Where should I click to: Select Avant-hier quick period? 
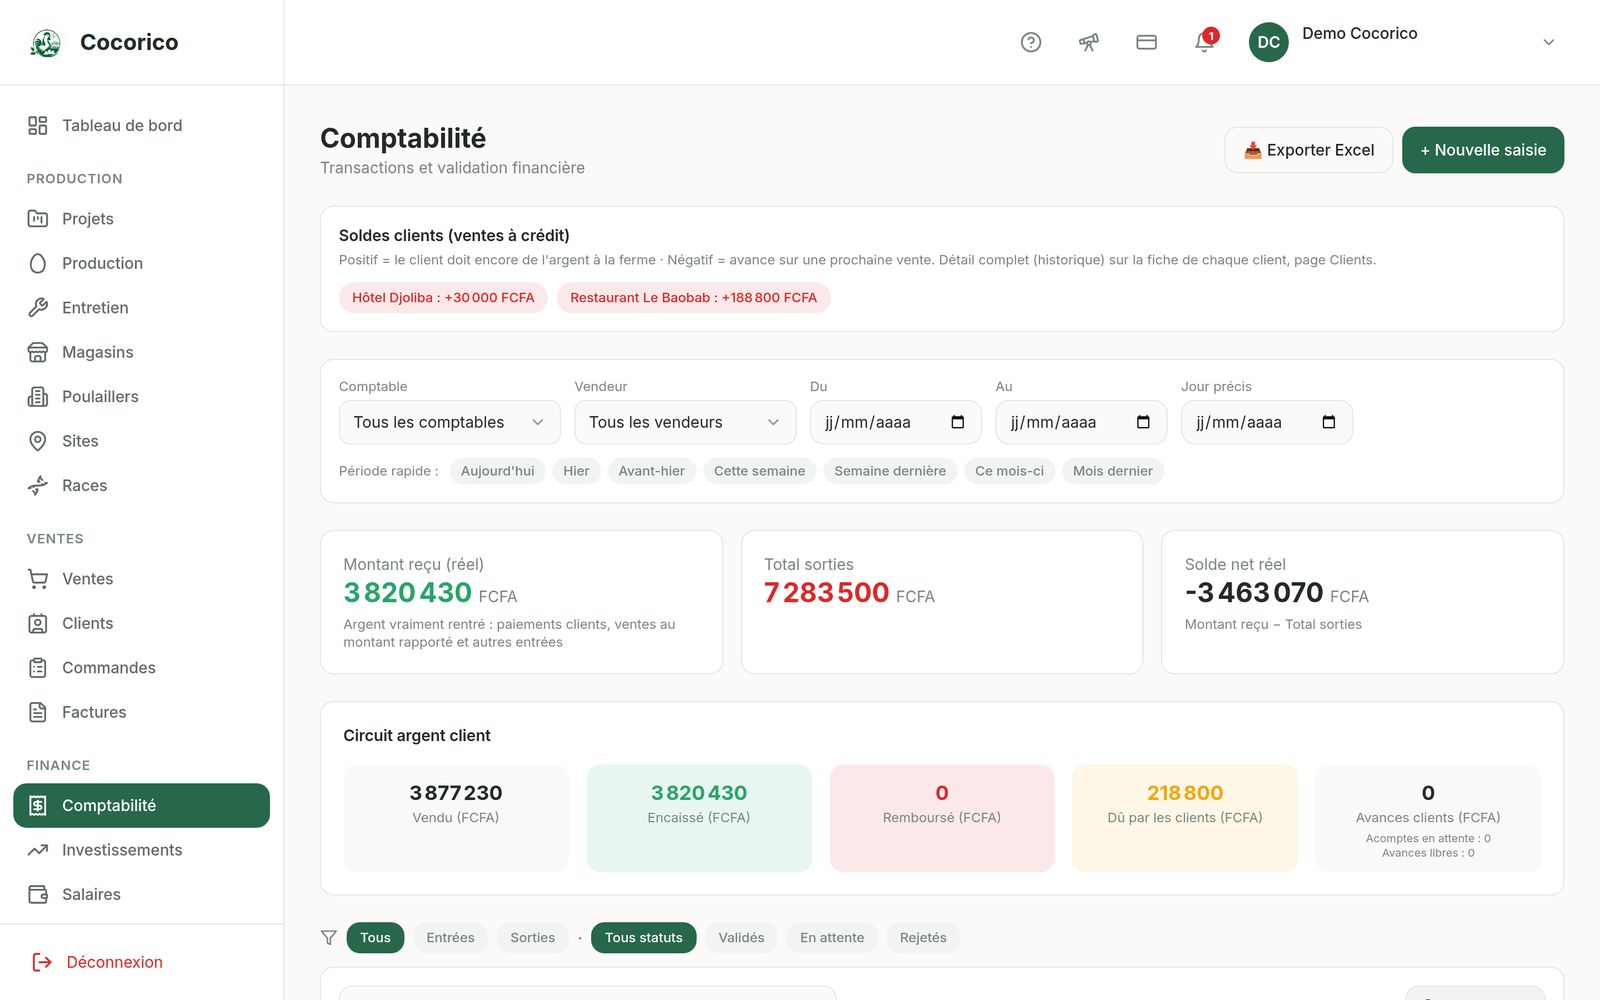pos(652,471)
